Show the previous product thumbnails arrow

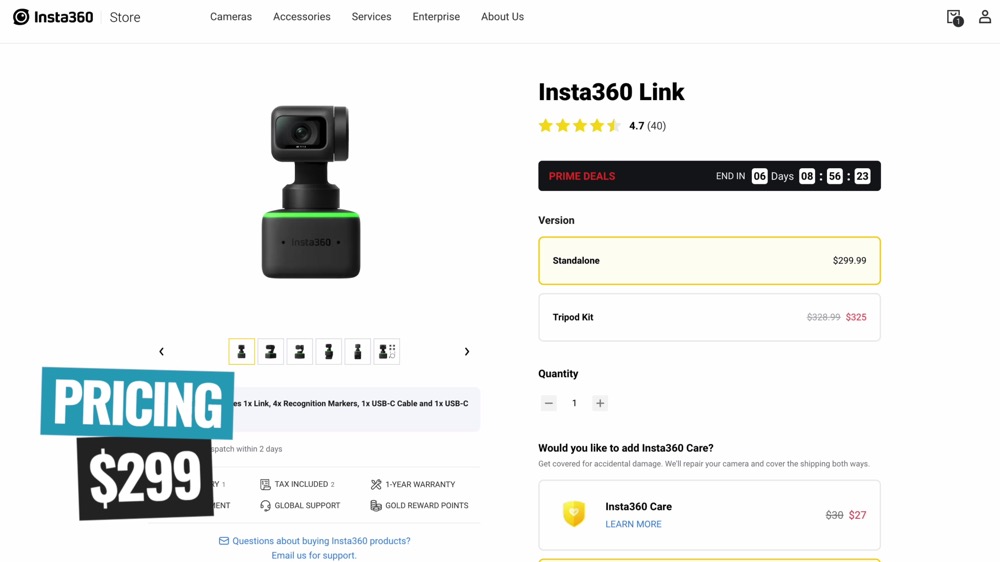click(x=162, y=352)
